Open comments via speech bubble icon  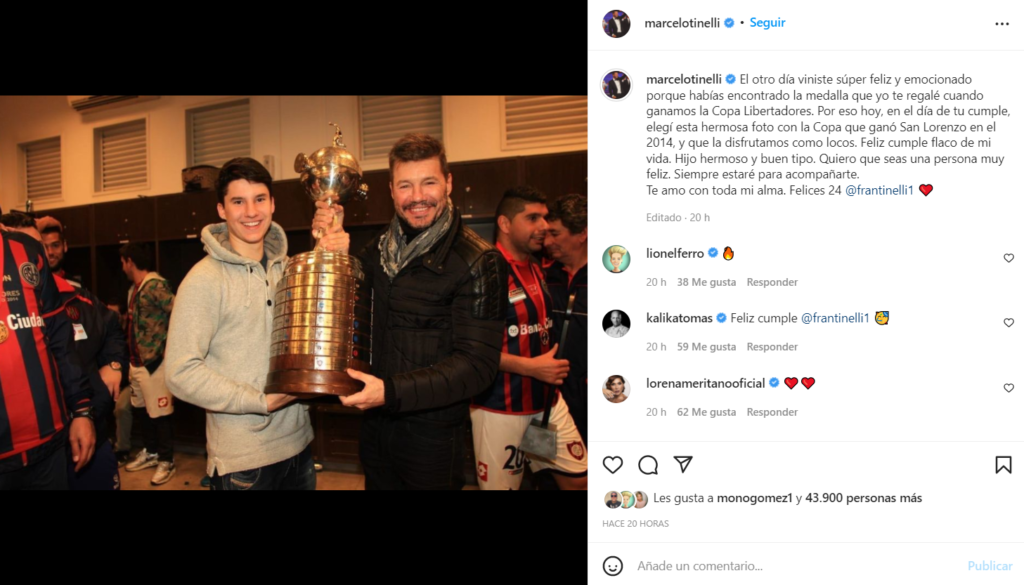coord(648,465)
